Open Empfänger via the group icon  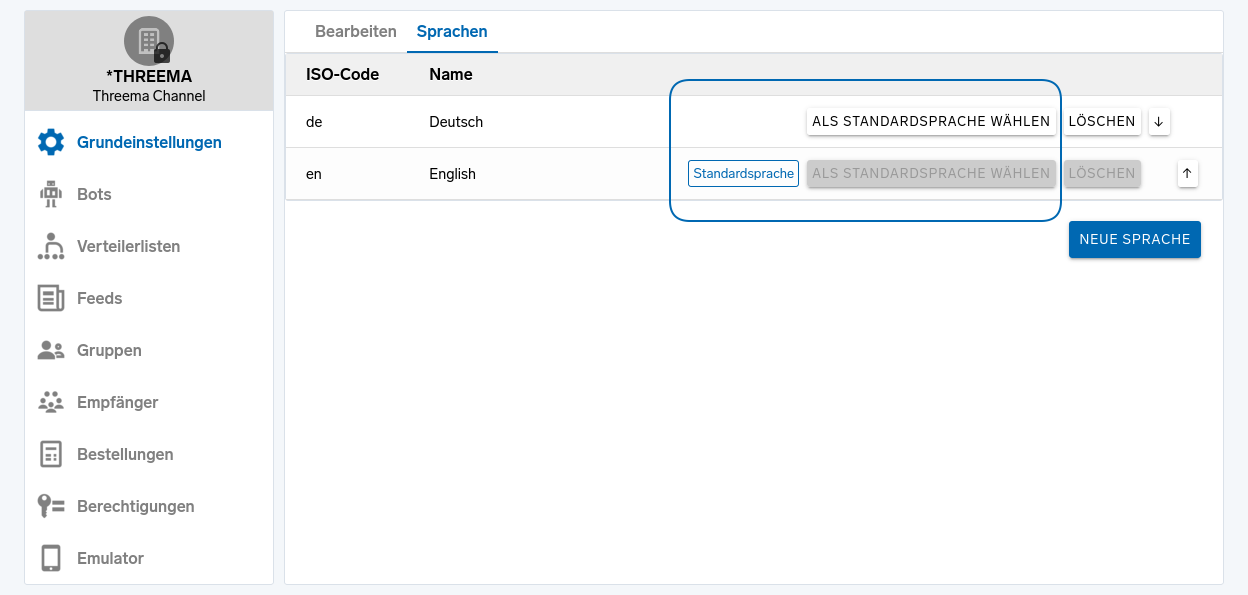tap(51, 402)
